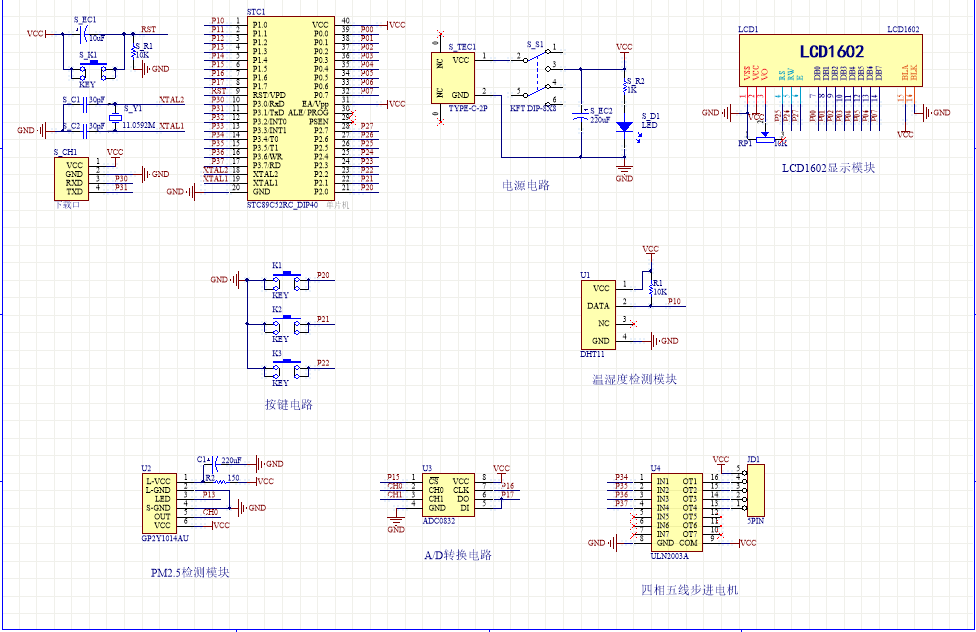The image size is (976, 632).
Task: Click the JD1 5PIN motor connector
Action: (754, 490)
